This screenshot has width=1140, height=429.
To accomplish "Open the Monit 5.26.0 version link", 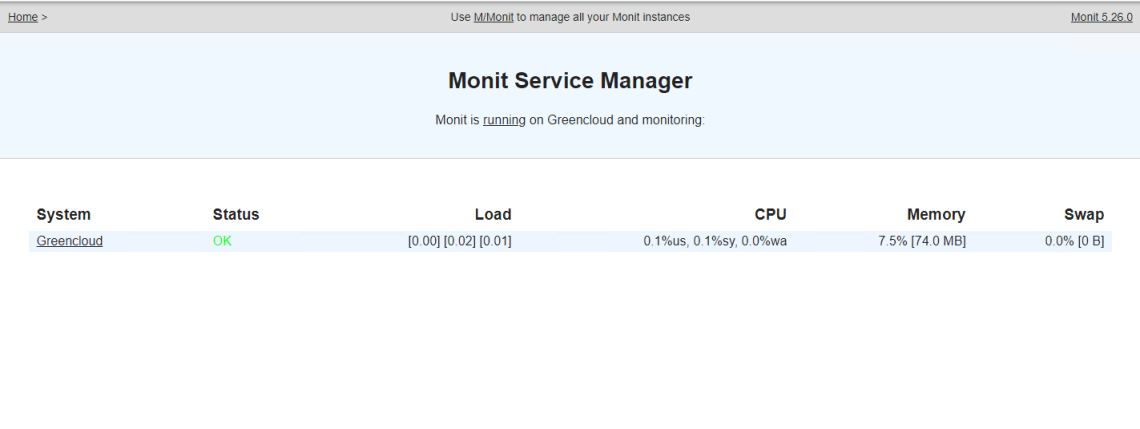I will [x=1101, y=17].
